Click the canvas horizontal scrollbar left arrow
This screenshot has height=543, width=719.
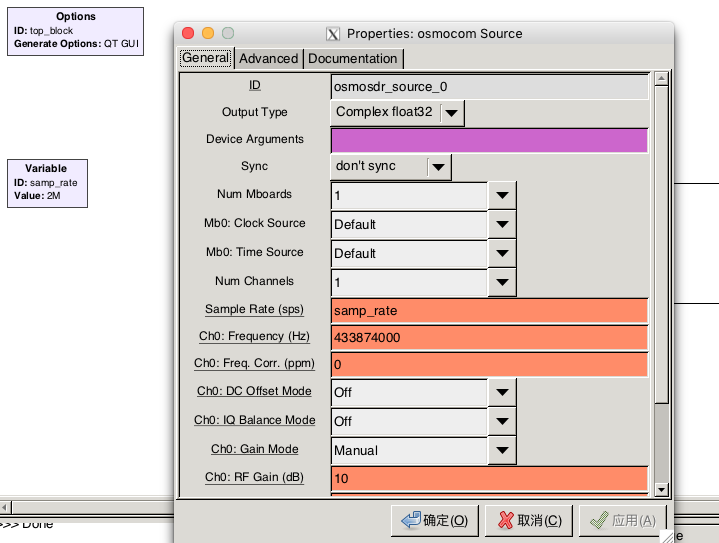coord(5,507)
